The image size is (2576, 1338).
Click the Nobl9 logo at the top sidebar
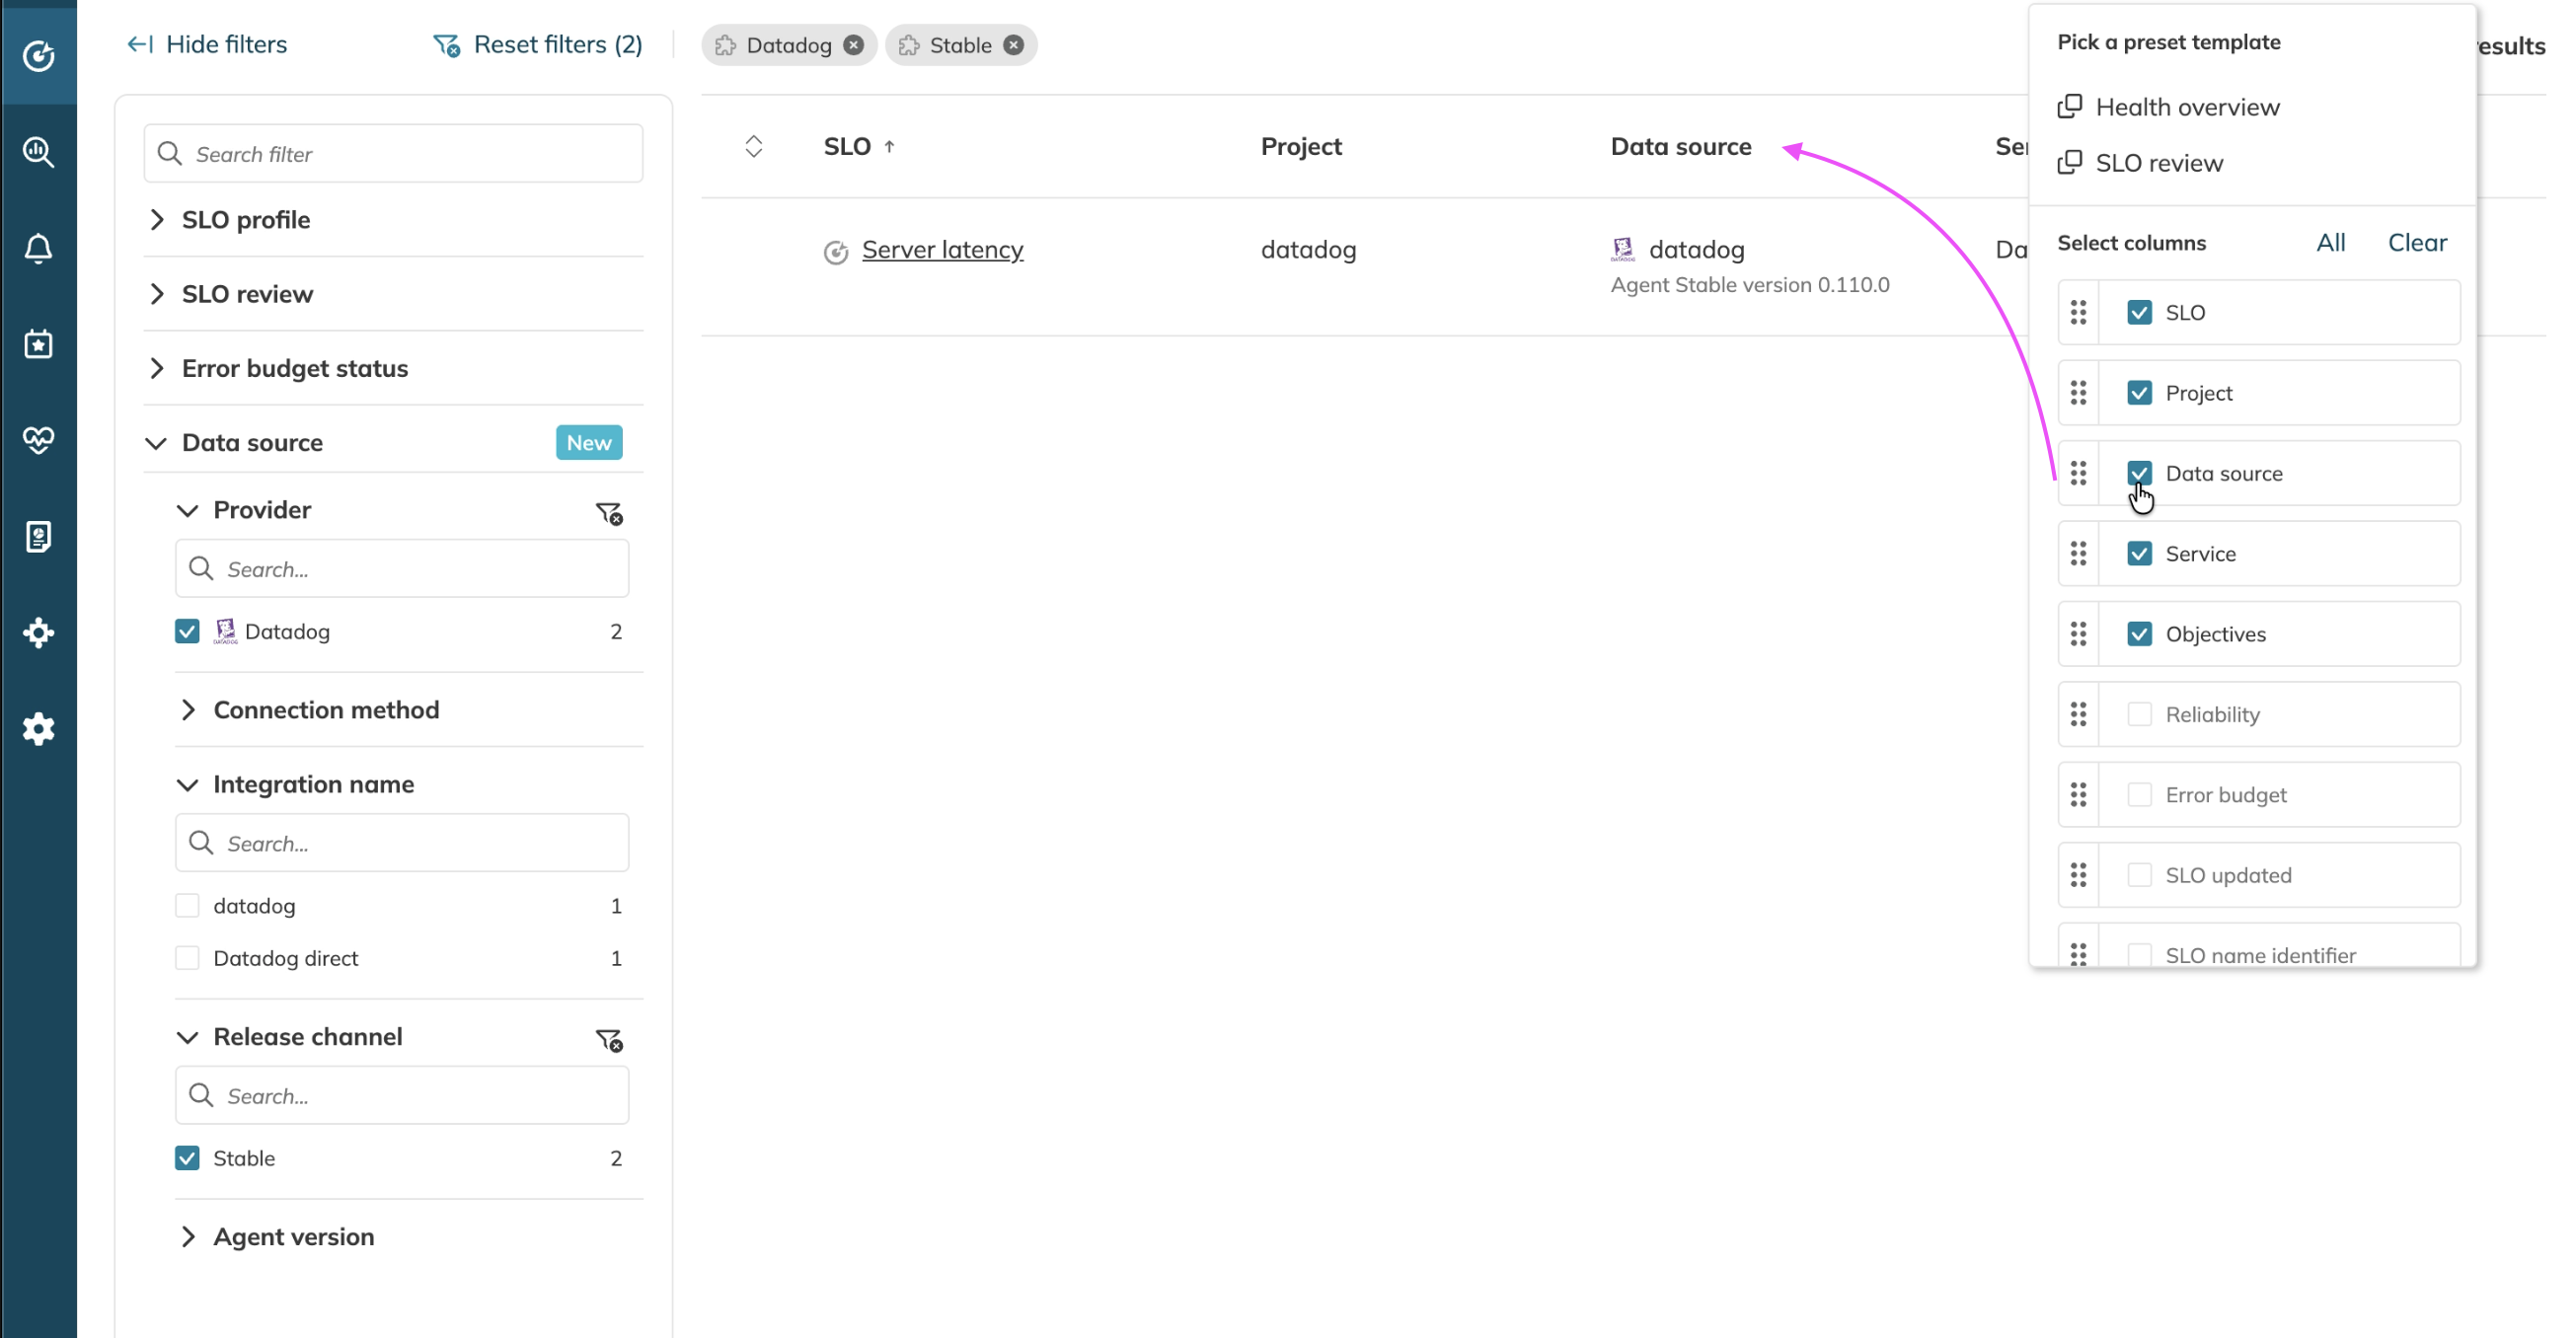click(x=38, y=56)
